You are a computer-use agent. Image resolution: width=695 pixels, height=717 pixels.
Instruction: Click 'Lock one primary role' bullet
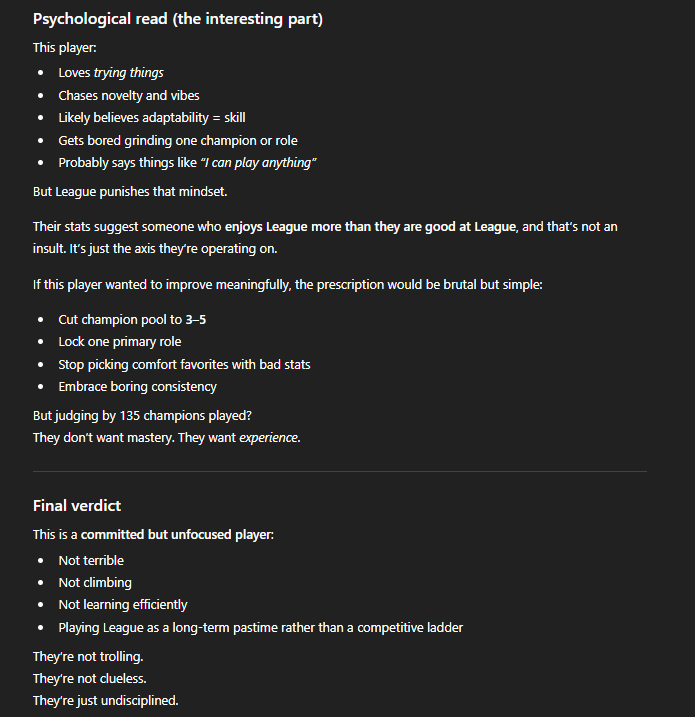click(x=119, y=342)
